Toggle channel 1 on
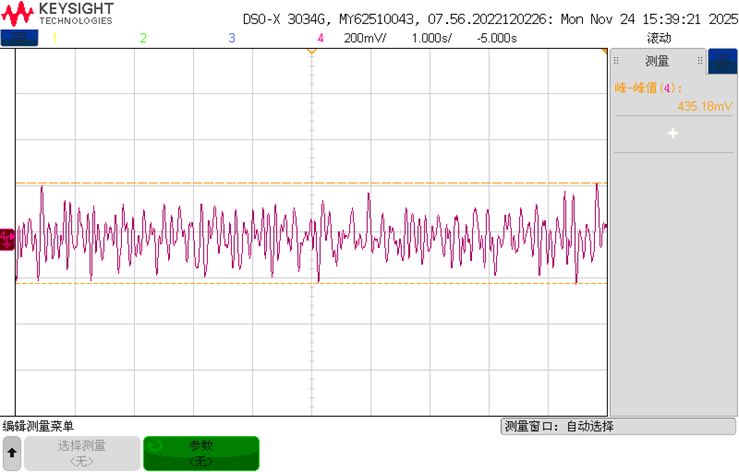This screenshot has height=472, width=739. coord(54,38)
